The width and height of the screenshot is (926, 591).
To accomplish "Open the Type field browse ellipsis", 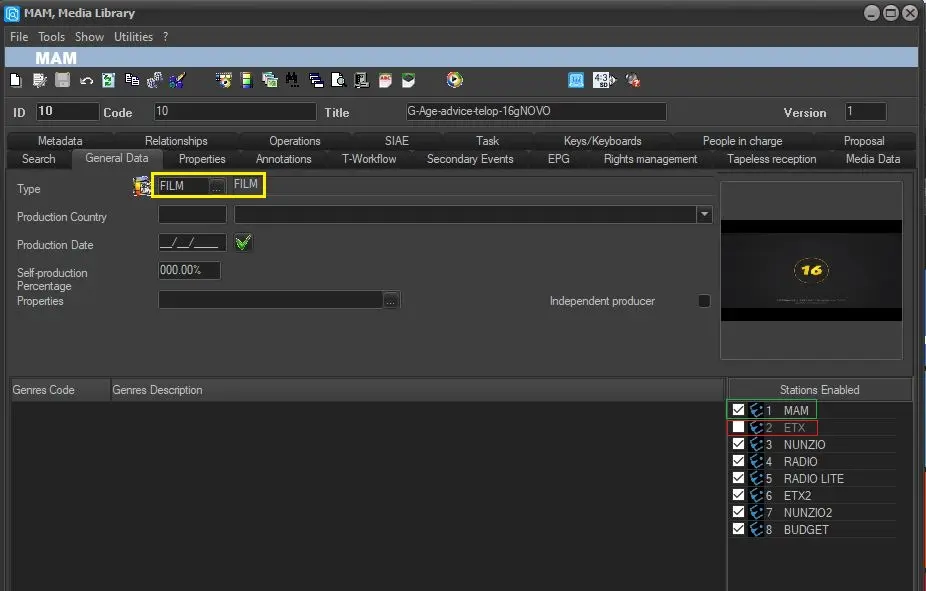I will point(217,186).
